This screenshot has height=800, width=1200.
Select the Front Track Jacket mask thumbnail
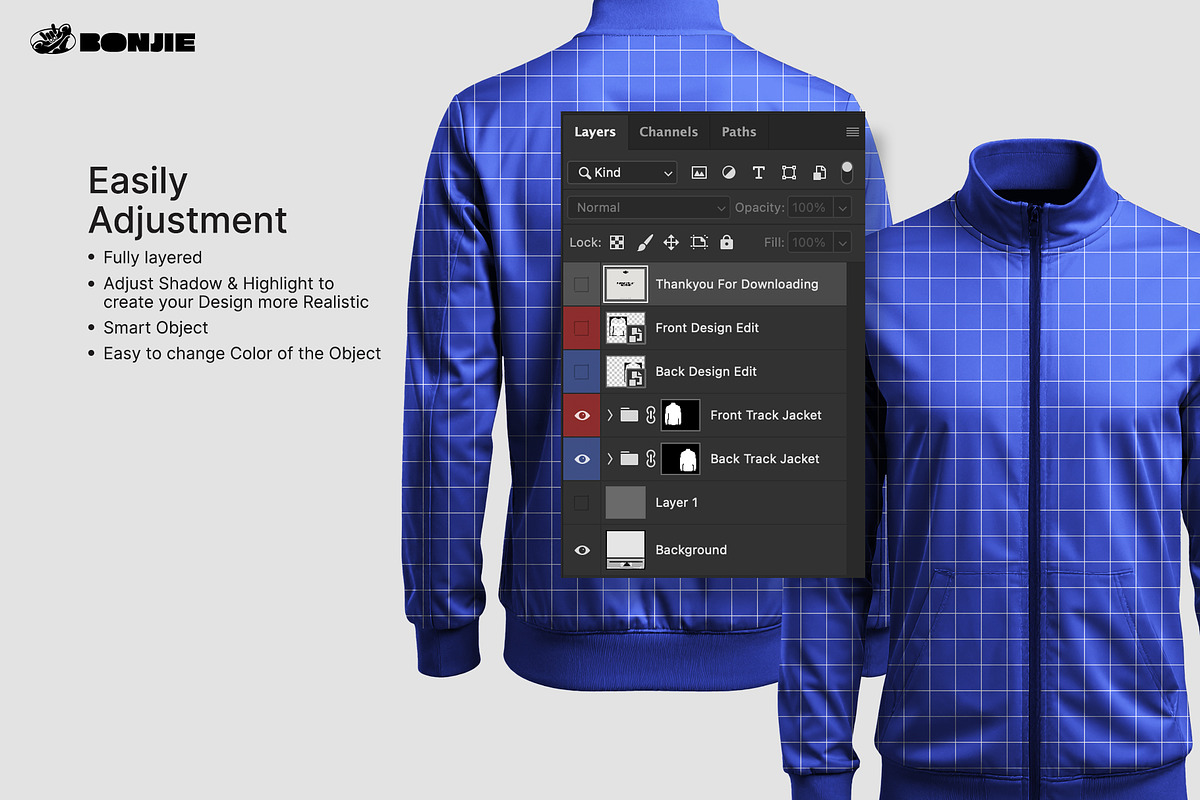tap(680, 415)
